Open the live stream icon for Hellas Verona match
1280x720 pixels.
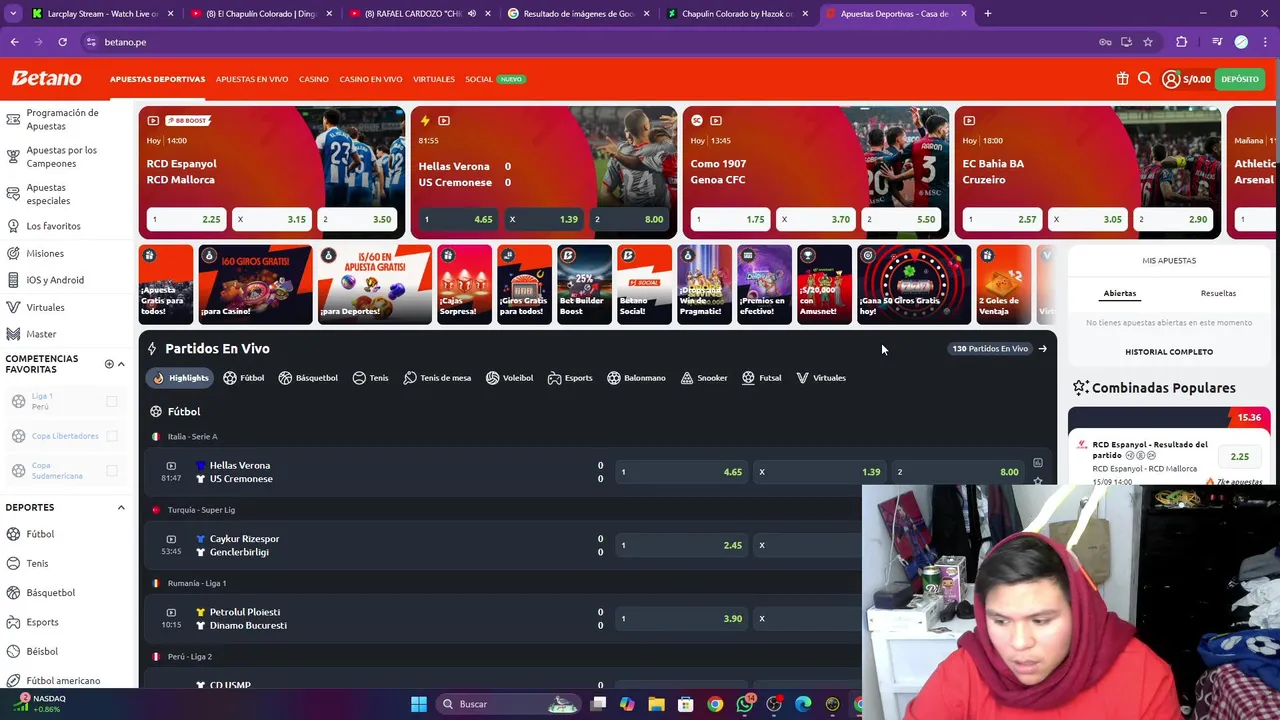(171, 466)
